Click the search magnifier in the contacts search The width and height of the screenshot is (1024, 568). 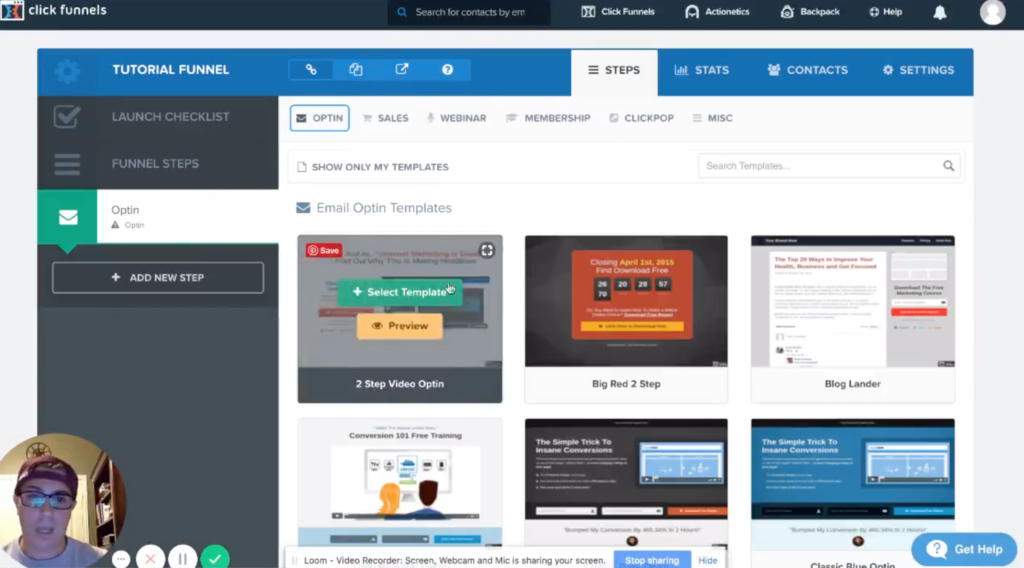pos(402,12)
